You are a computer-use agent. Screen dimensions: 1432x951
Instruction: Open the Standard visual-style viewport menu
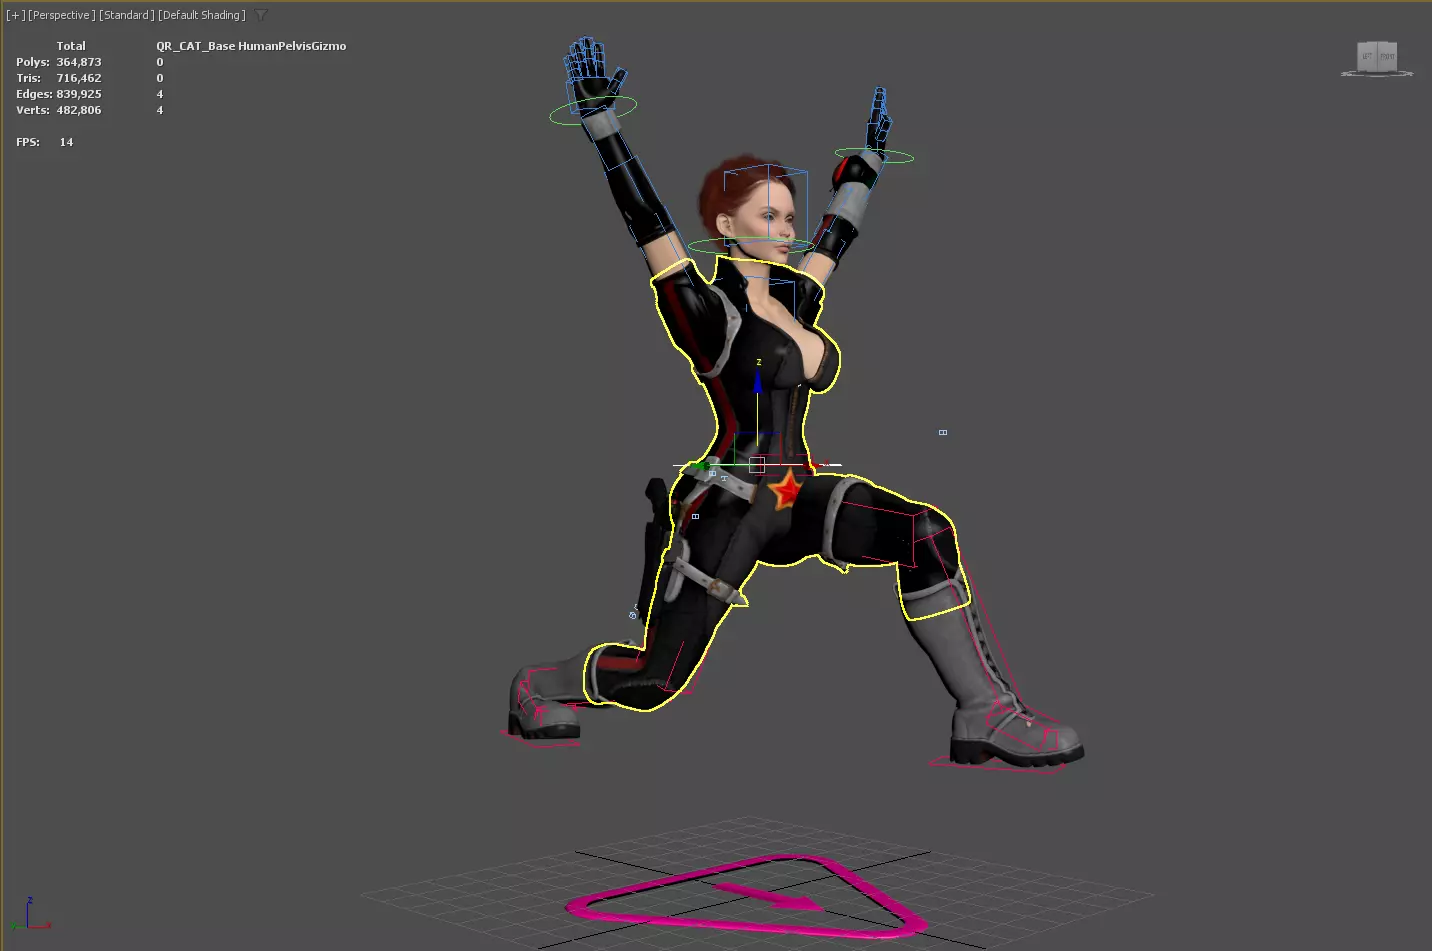(127, 15)
